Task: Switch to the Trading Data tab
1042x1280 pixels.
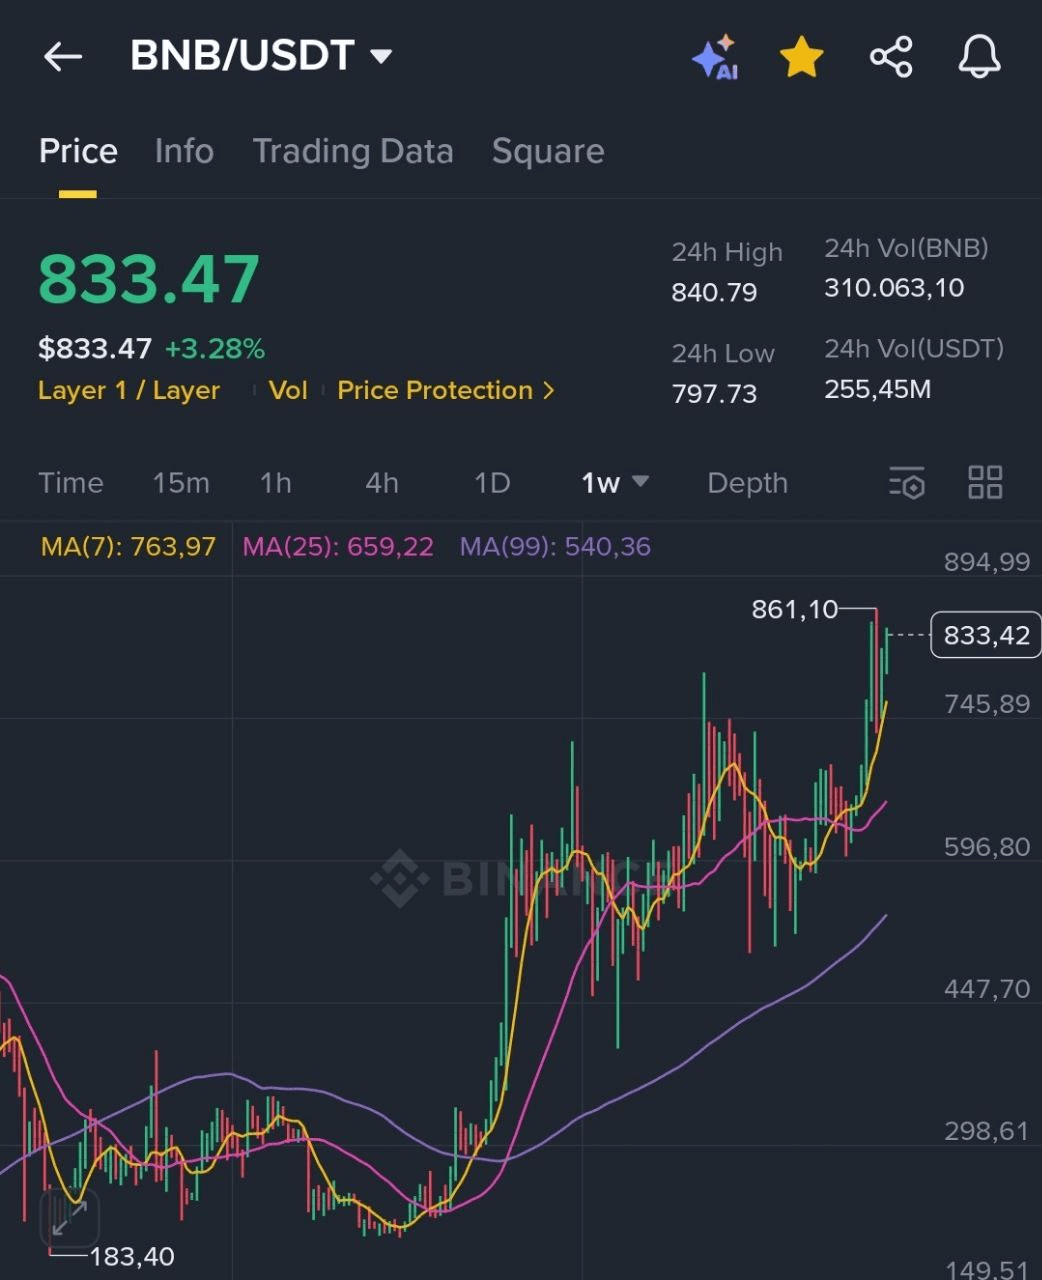Action: coord(353,151)
